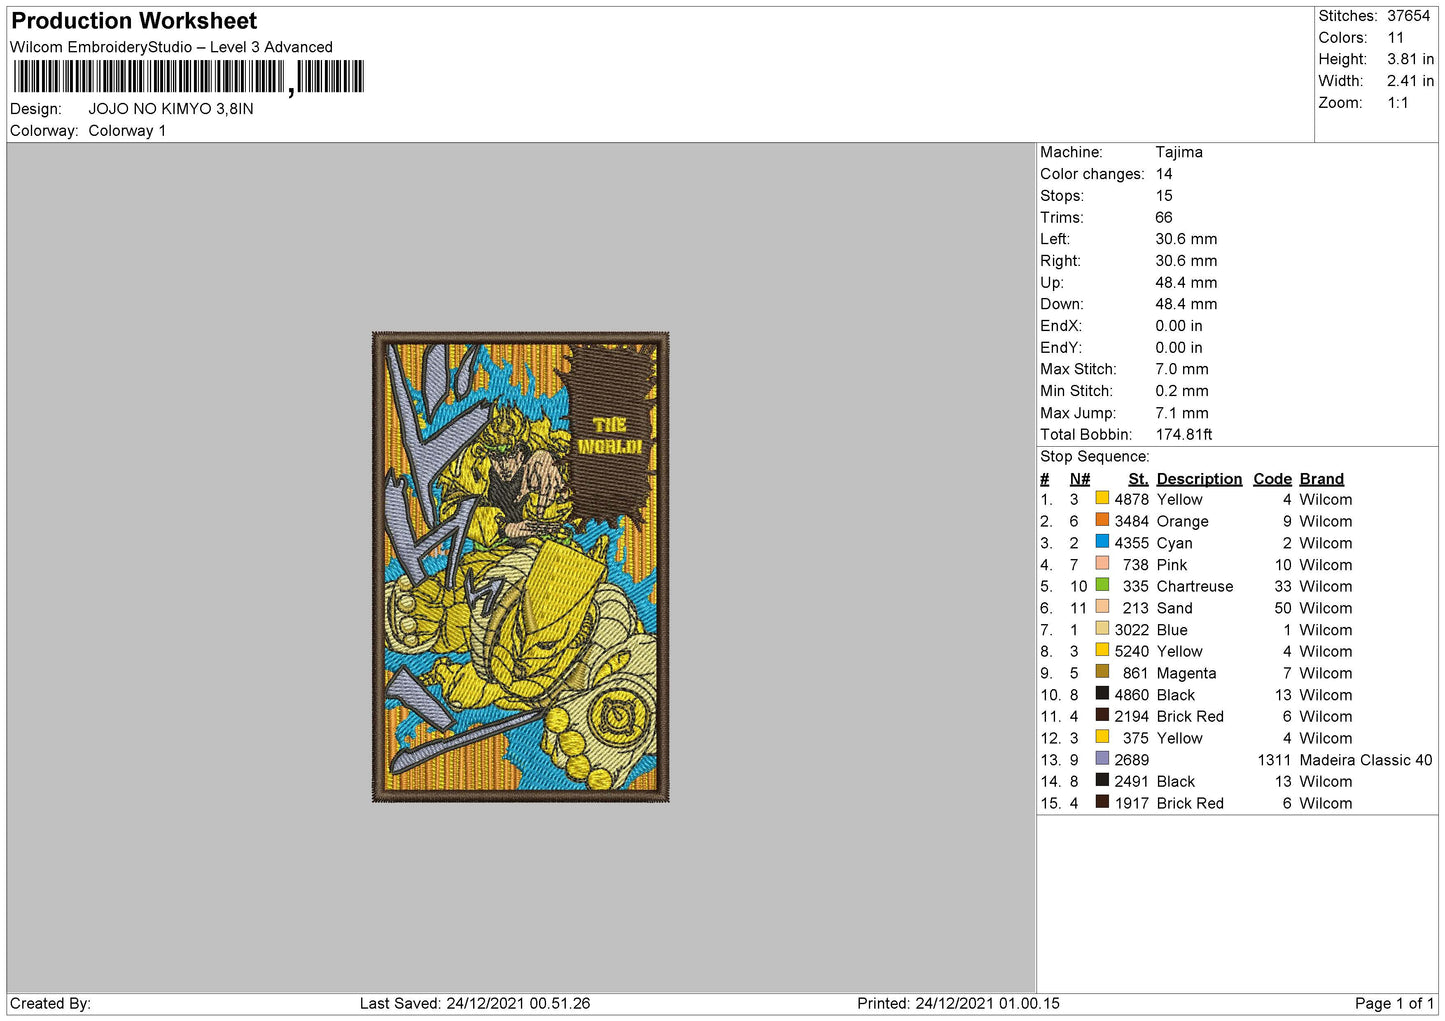The image size is (1445, 1021).
Task: Click THE WORLD text on the design
Action: [x=609, y=436]
